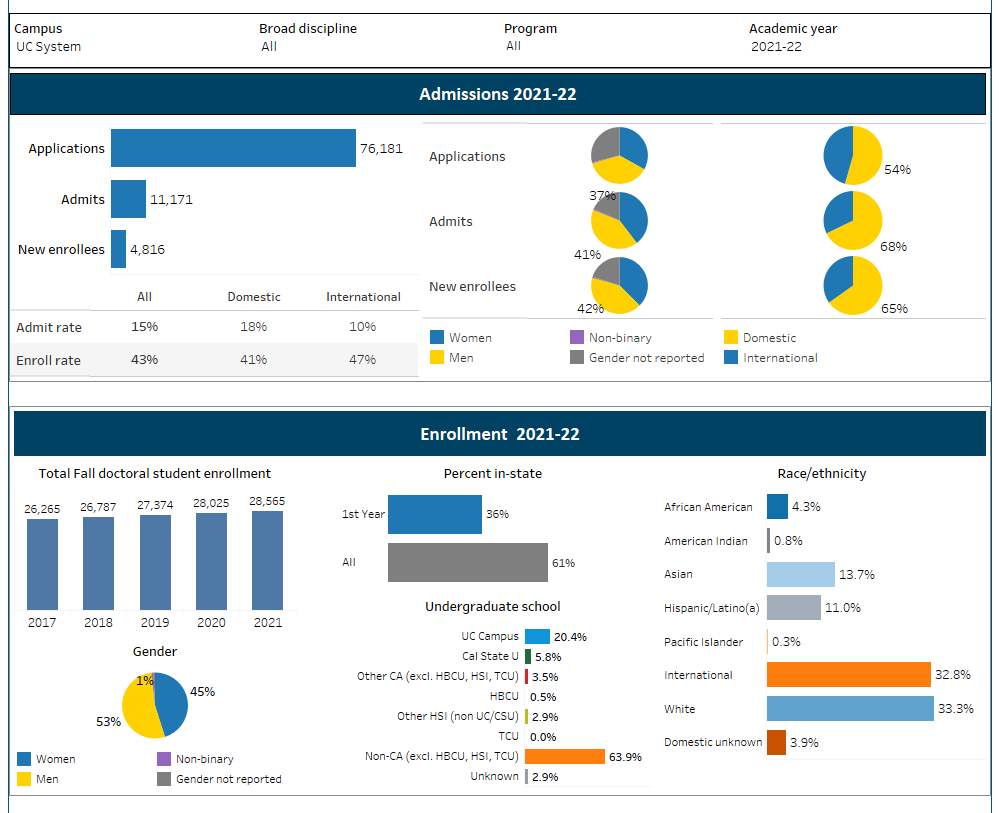Image resolution: width=1000 pixels, height=813 pixels.
Task: Click the Admit rate 15% value
Action: point(144,326)
